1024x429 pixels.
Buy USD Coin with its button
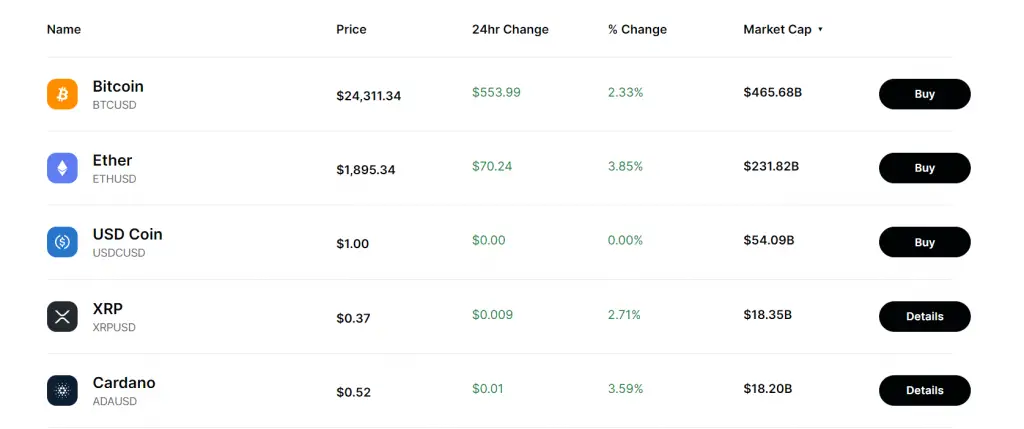click(925, 242)
